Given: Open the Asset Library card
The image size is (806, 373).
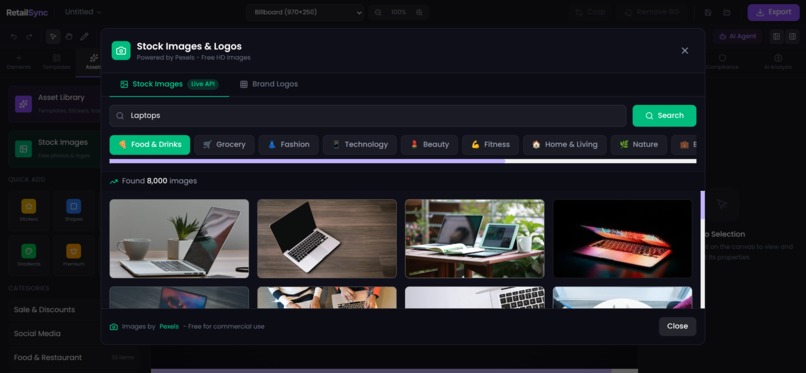Looking at the screenshot, I should point(54,104).
